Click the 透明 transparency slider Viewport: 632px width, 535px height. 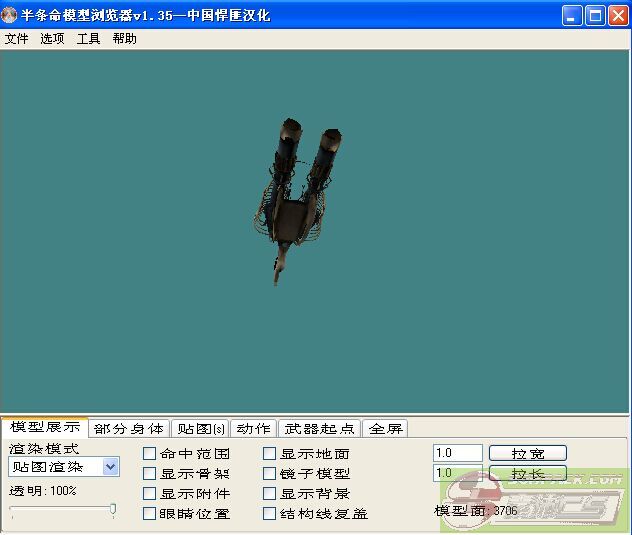click(x=62, y=509)
